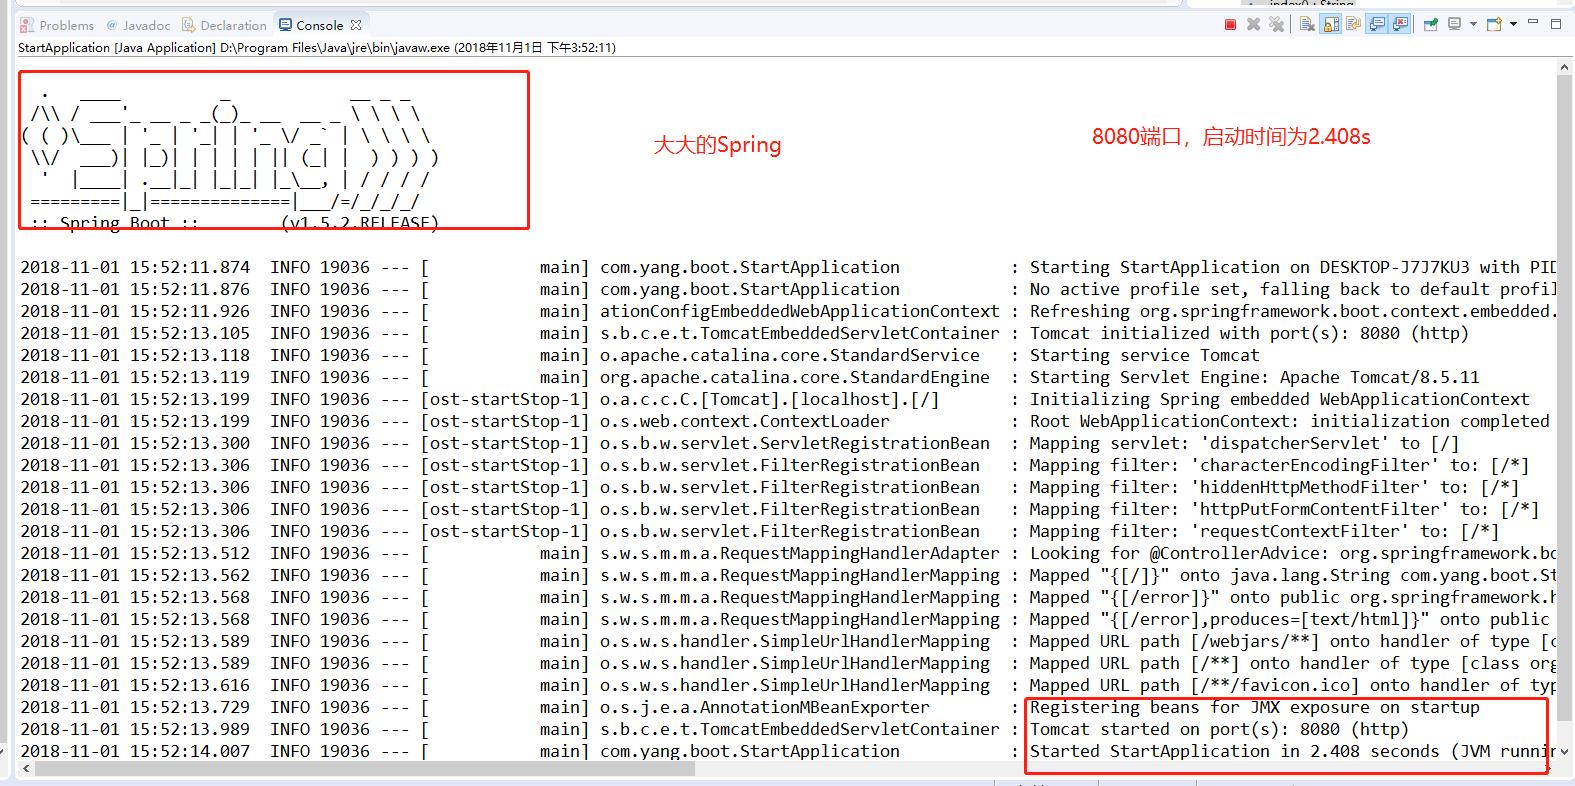
Task: Click 'o.s.b.w.servlet.ServletRegistrationBean' logger name
Action: [x=794, y=443]
